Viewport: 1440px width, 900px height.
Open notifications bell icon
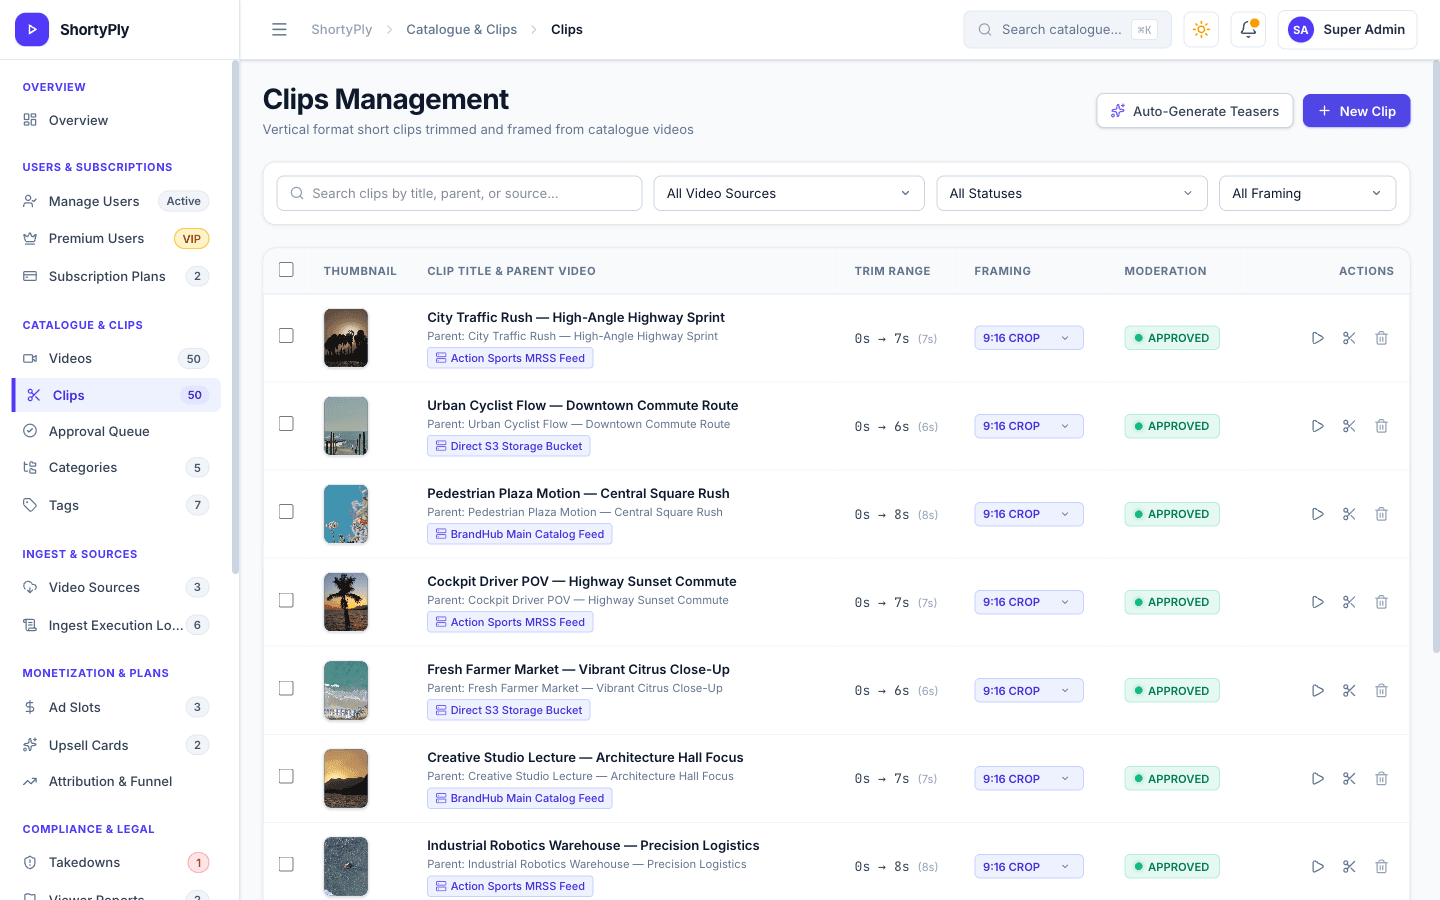(1248, 30)
